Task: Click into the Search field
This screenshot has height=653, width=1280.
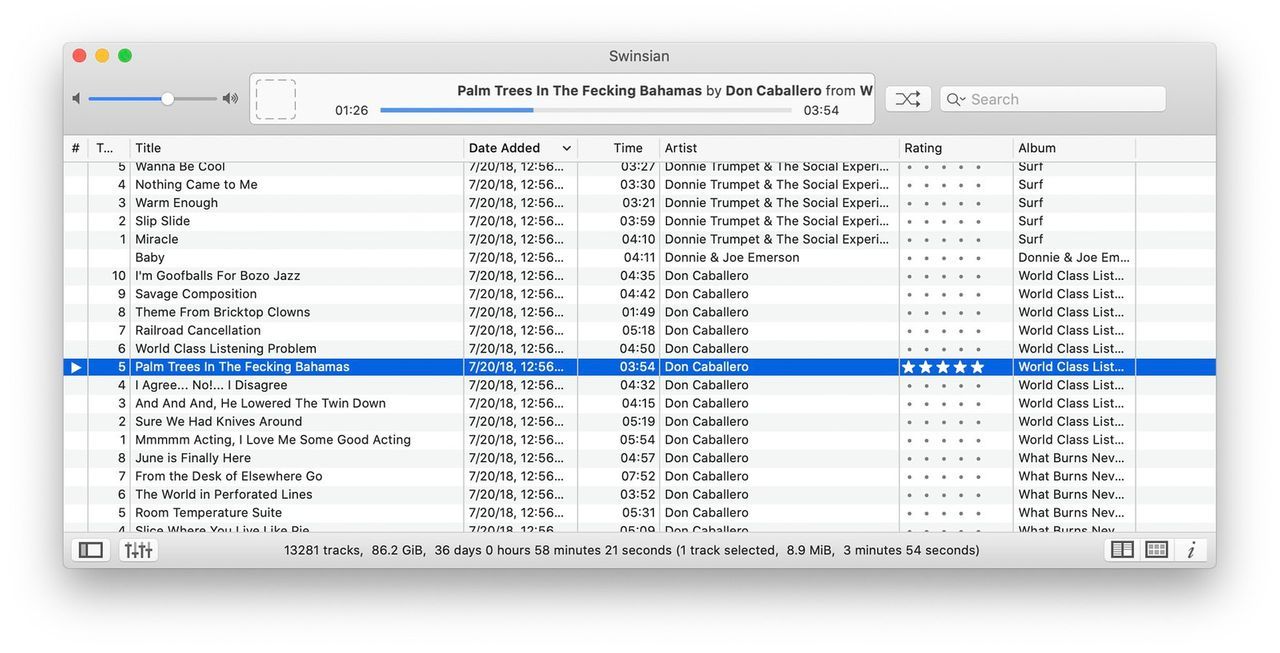Action: (x=1062, y=99)
